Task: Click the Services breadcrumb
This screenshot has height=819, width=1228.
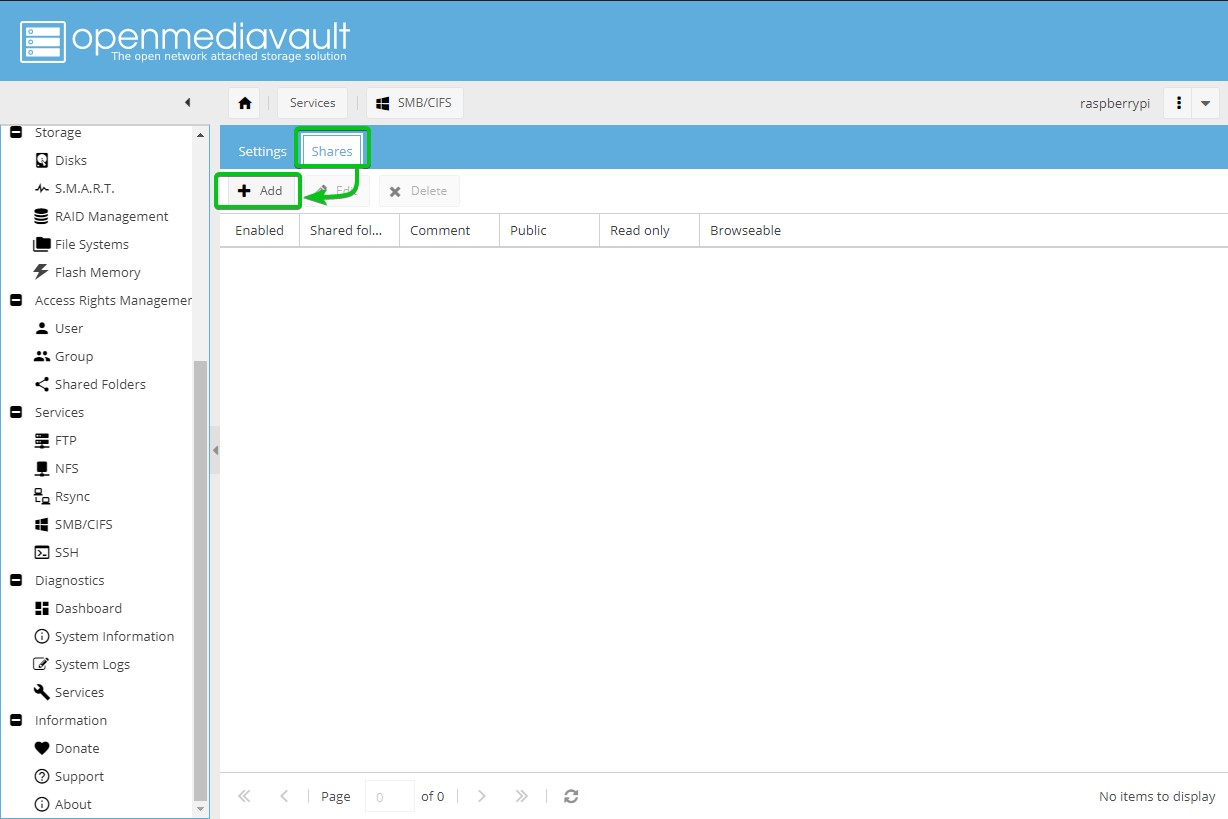Action: click(x=313, y=103)
